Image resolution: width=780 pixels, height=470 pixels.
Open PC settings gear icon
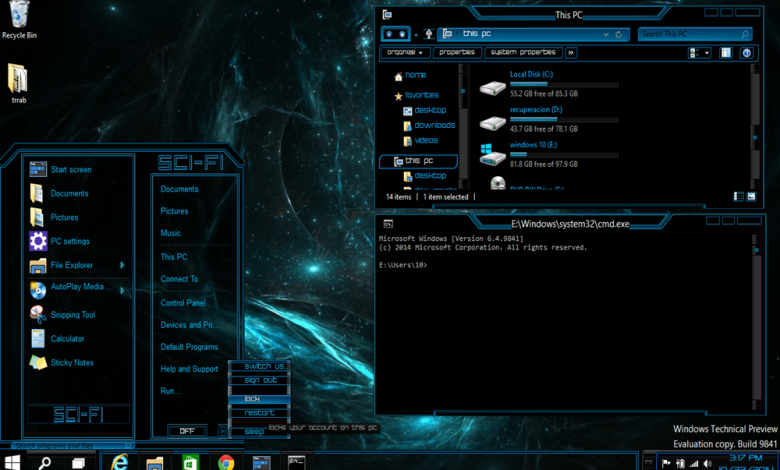(38, 241)
